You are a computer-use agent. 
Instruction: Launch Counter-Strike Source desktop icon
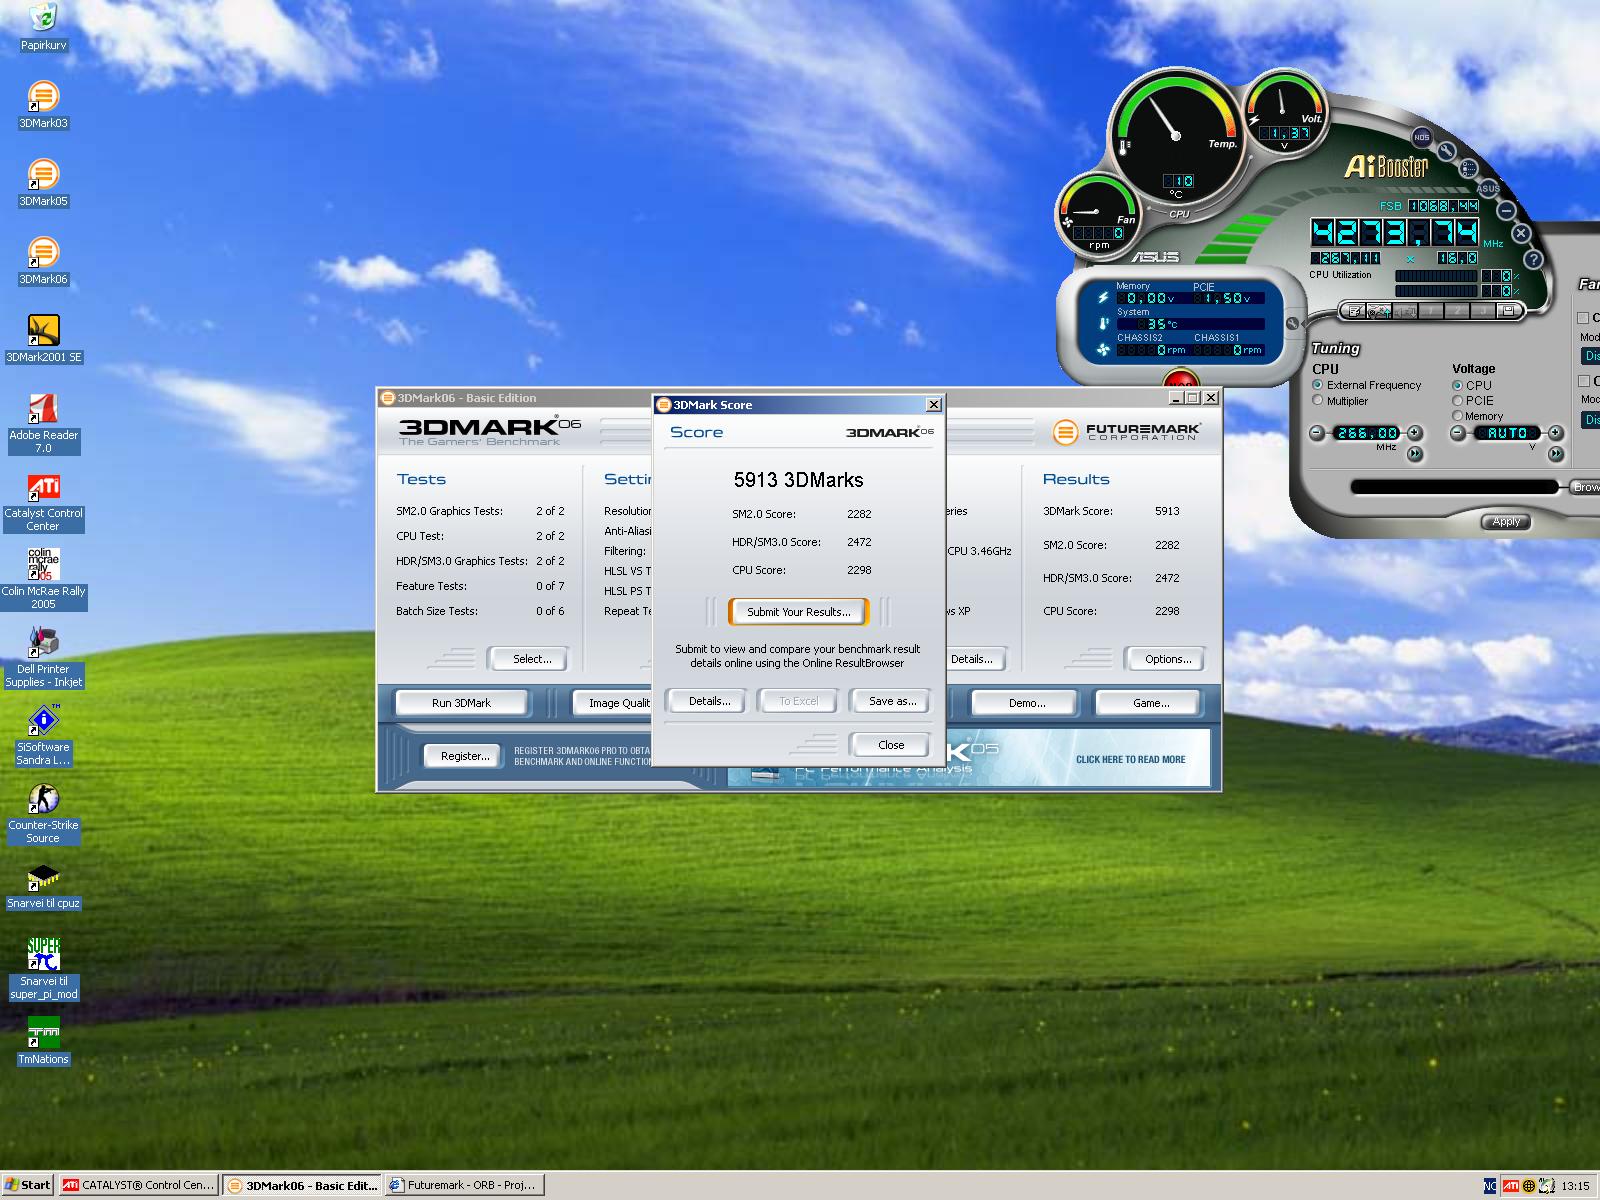pos(43,813)
